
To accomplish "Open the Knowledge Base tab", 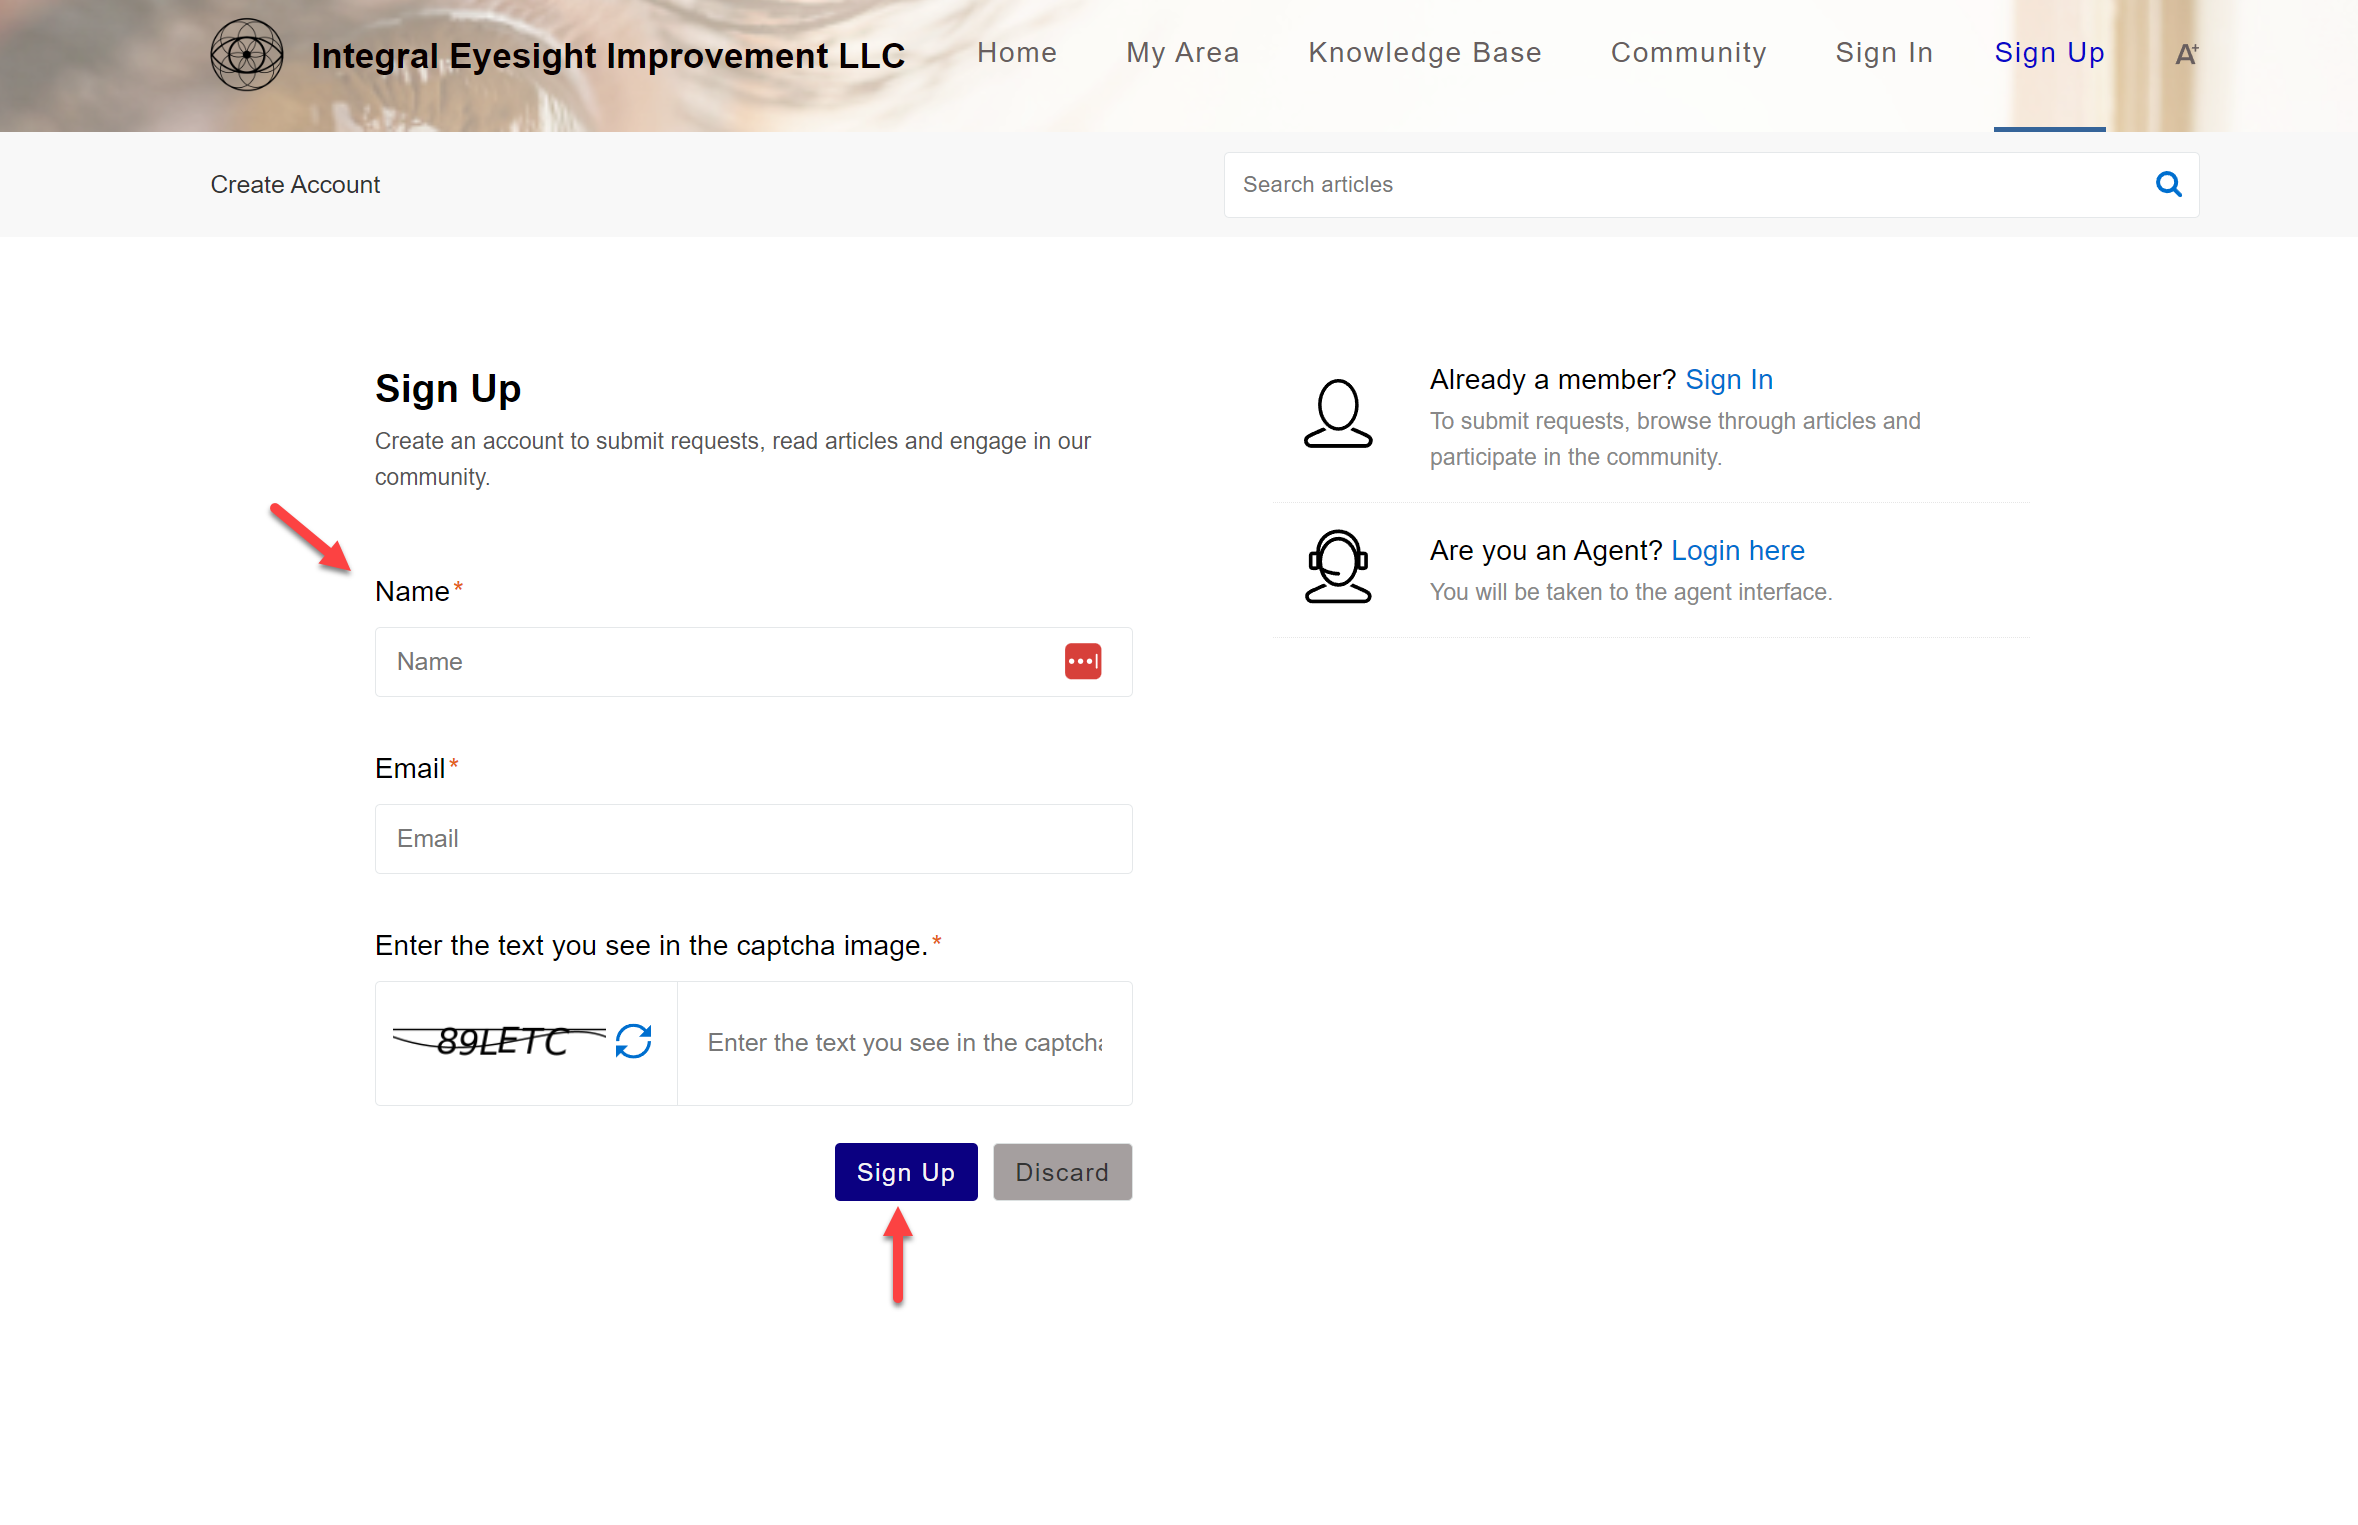I will click(1424, 53).
